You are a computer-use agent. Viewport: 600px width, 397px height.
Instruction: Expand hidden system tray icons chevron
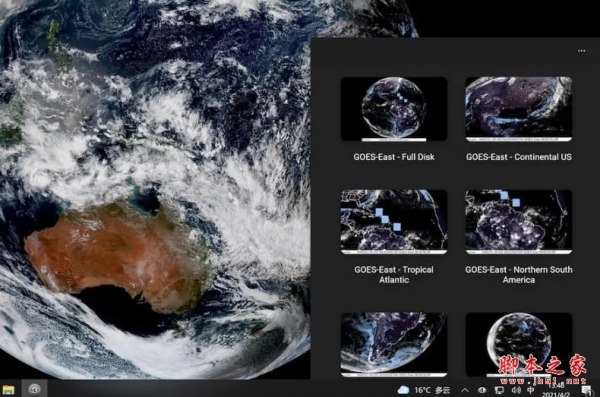465,390
